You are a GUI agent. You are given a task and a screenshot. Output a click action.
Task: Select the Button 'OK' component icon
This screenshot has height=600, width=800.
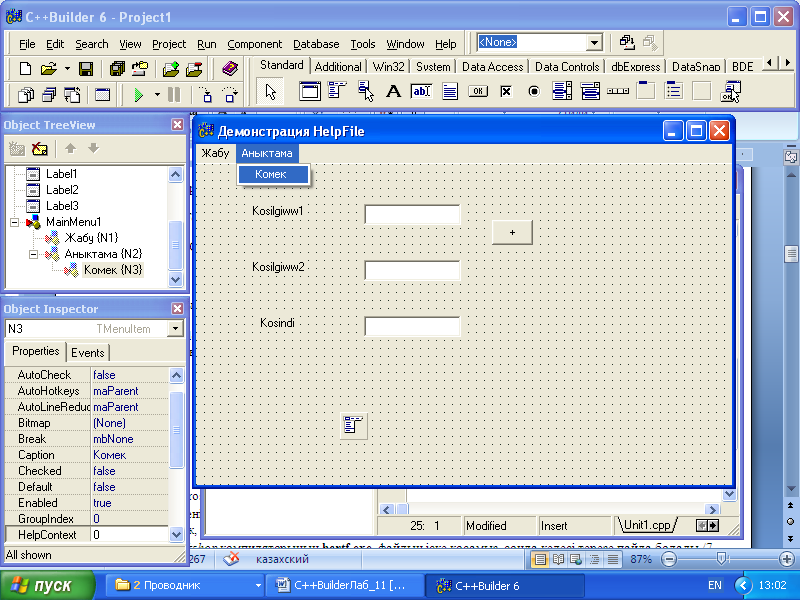coord(478,91)
